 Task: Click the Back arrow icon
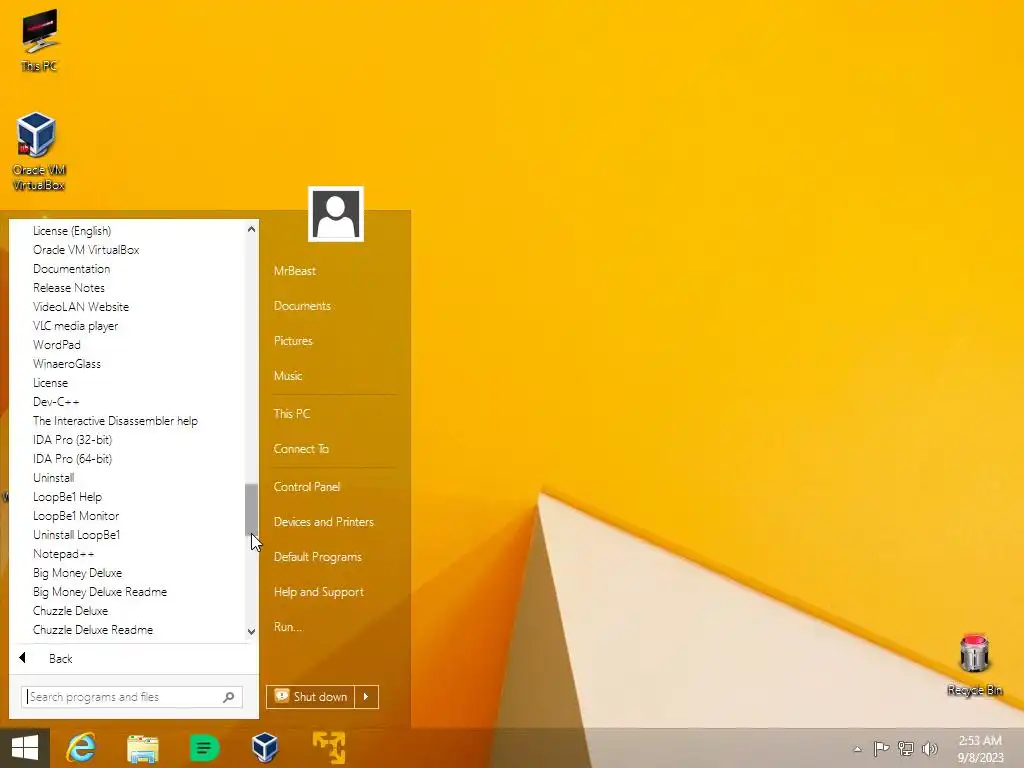click(22, 658)
